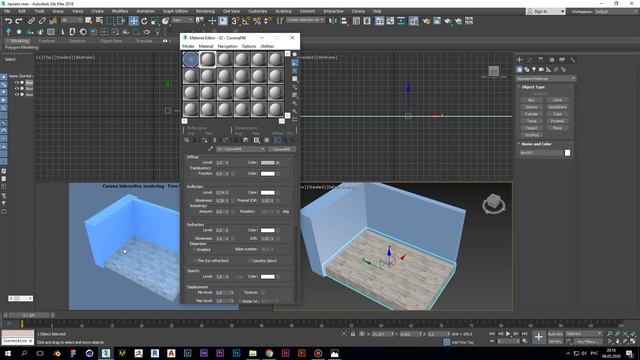Click the material eyedropper pick icon
The width and height of the screenshot is (640, 360).
point(211,149)
